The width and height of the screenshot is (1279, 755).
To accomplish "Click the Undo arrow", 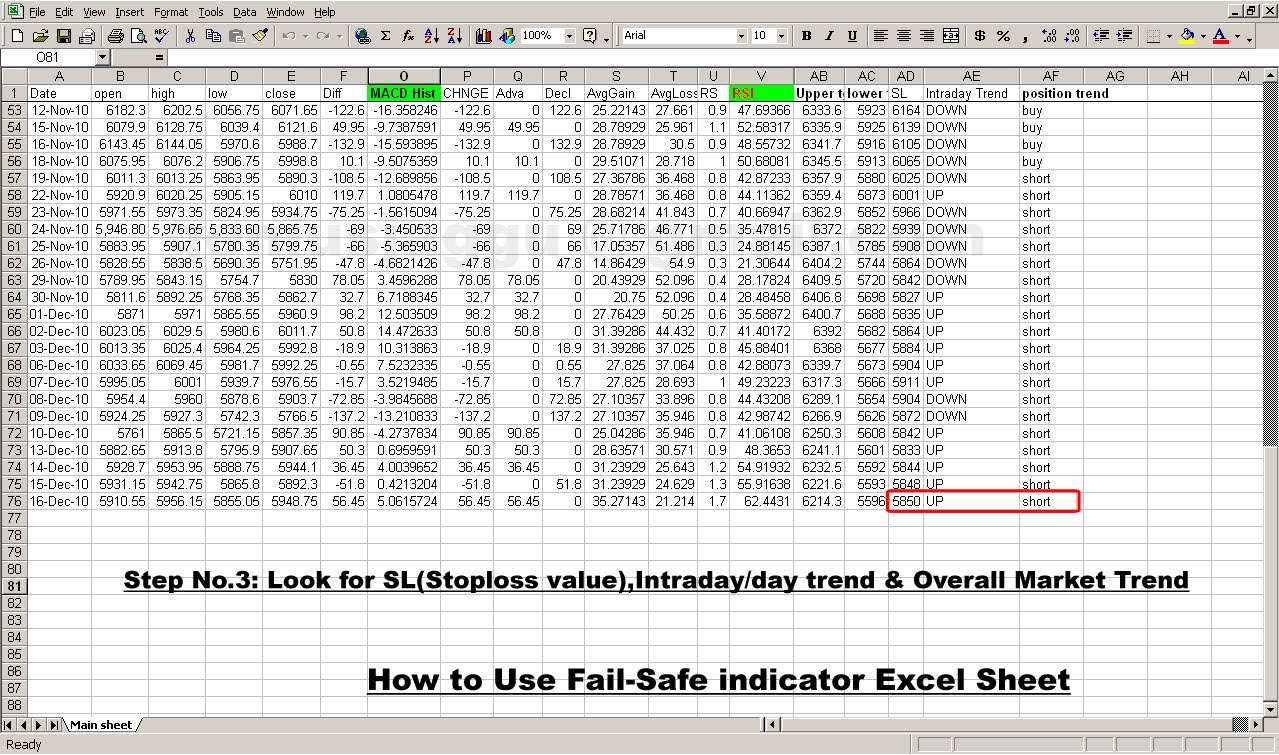I will click(288, 36).
